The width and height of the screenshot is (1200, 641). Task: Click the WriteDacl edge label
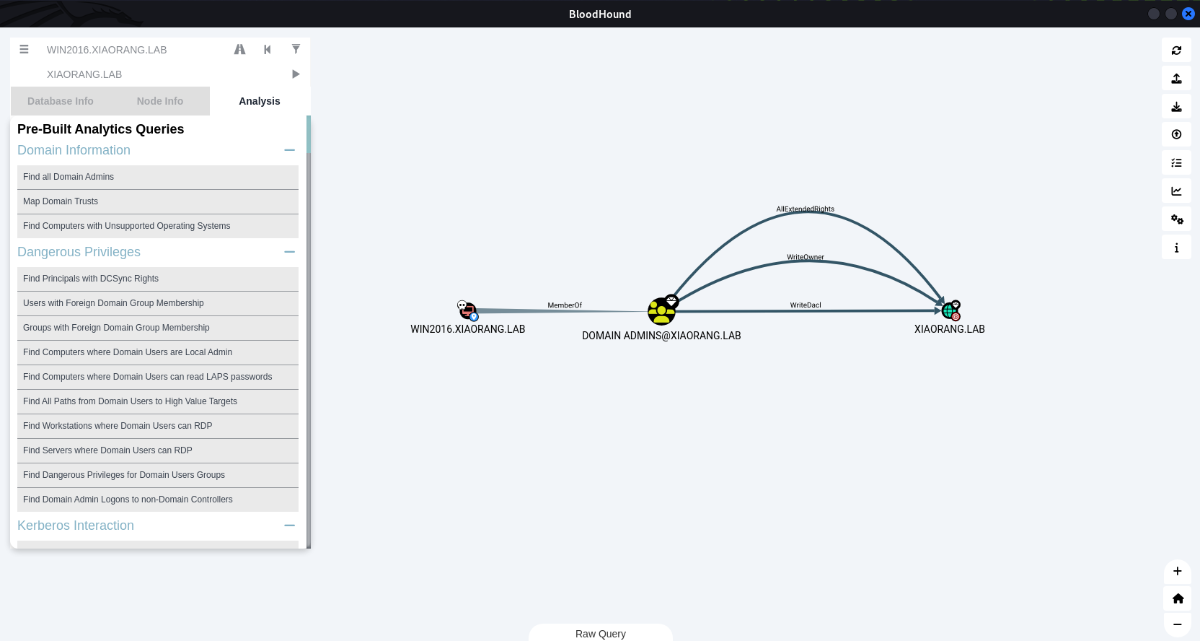click(x=806, y=305)
